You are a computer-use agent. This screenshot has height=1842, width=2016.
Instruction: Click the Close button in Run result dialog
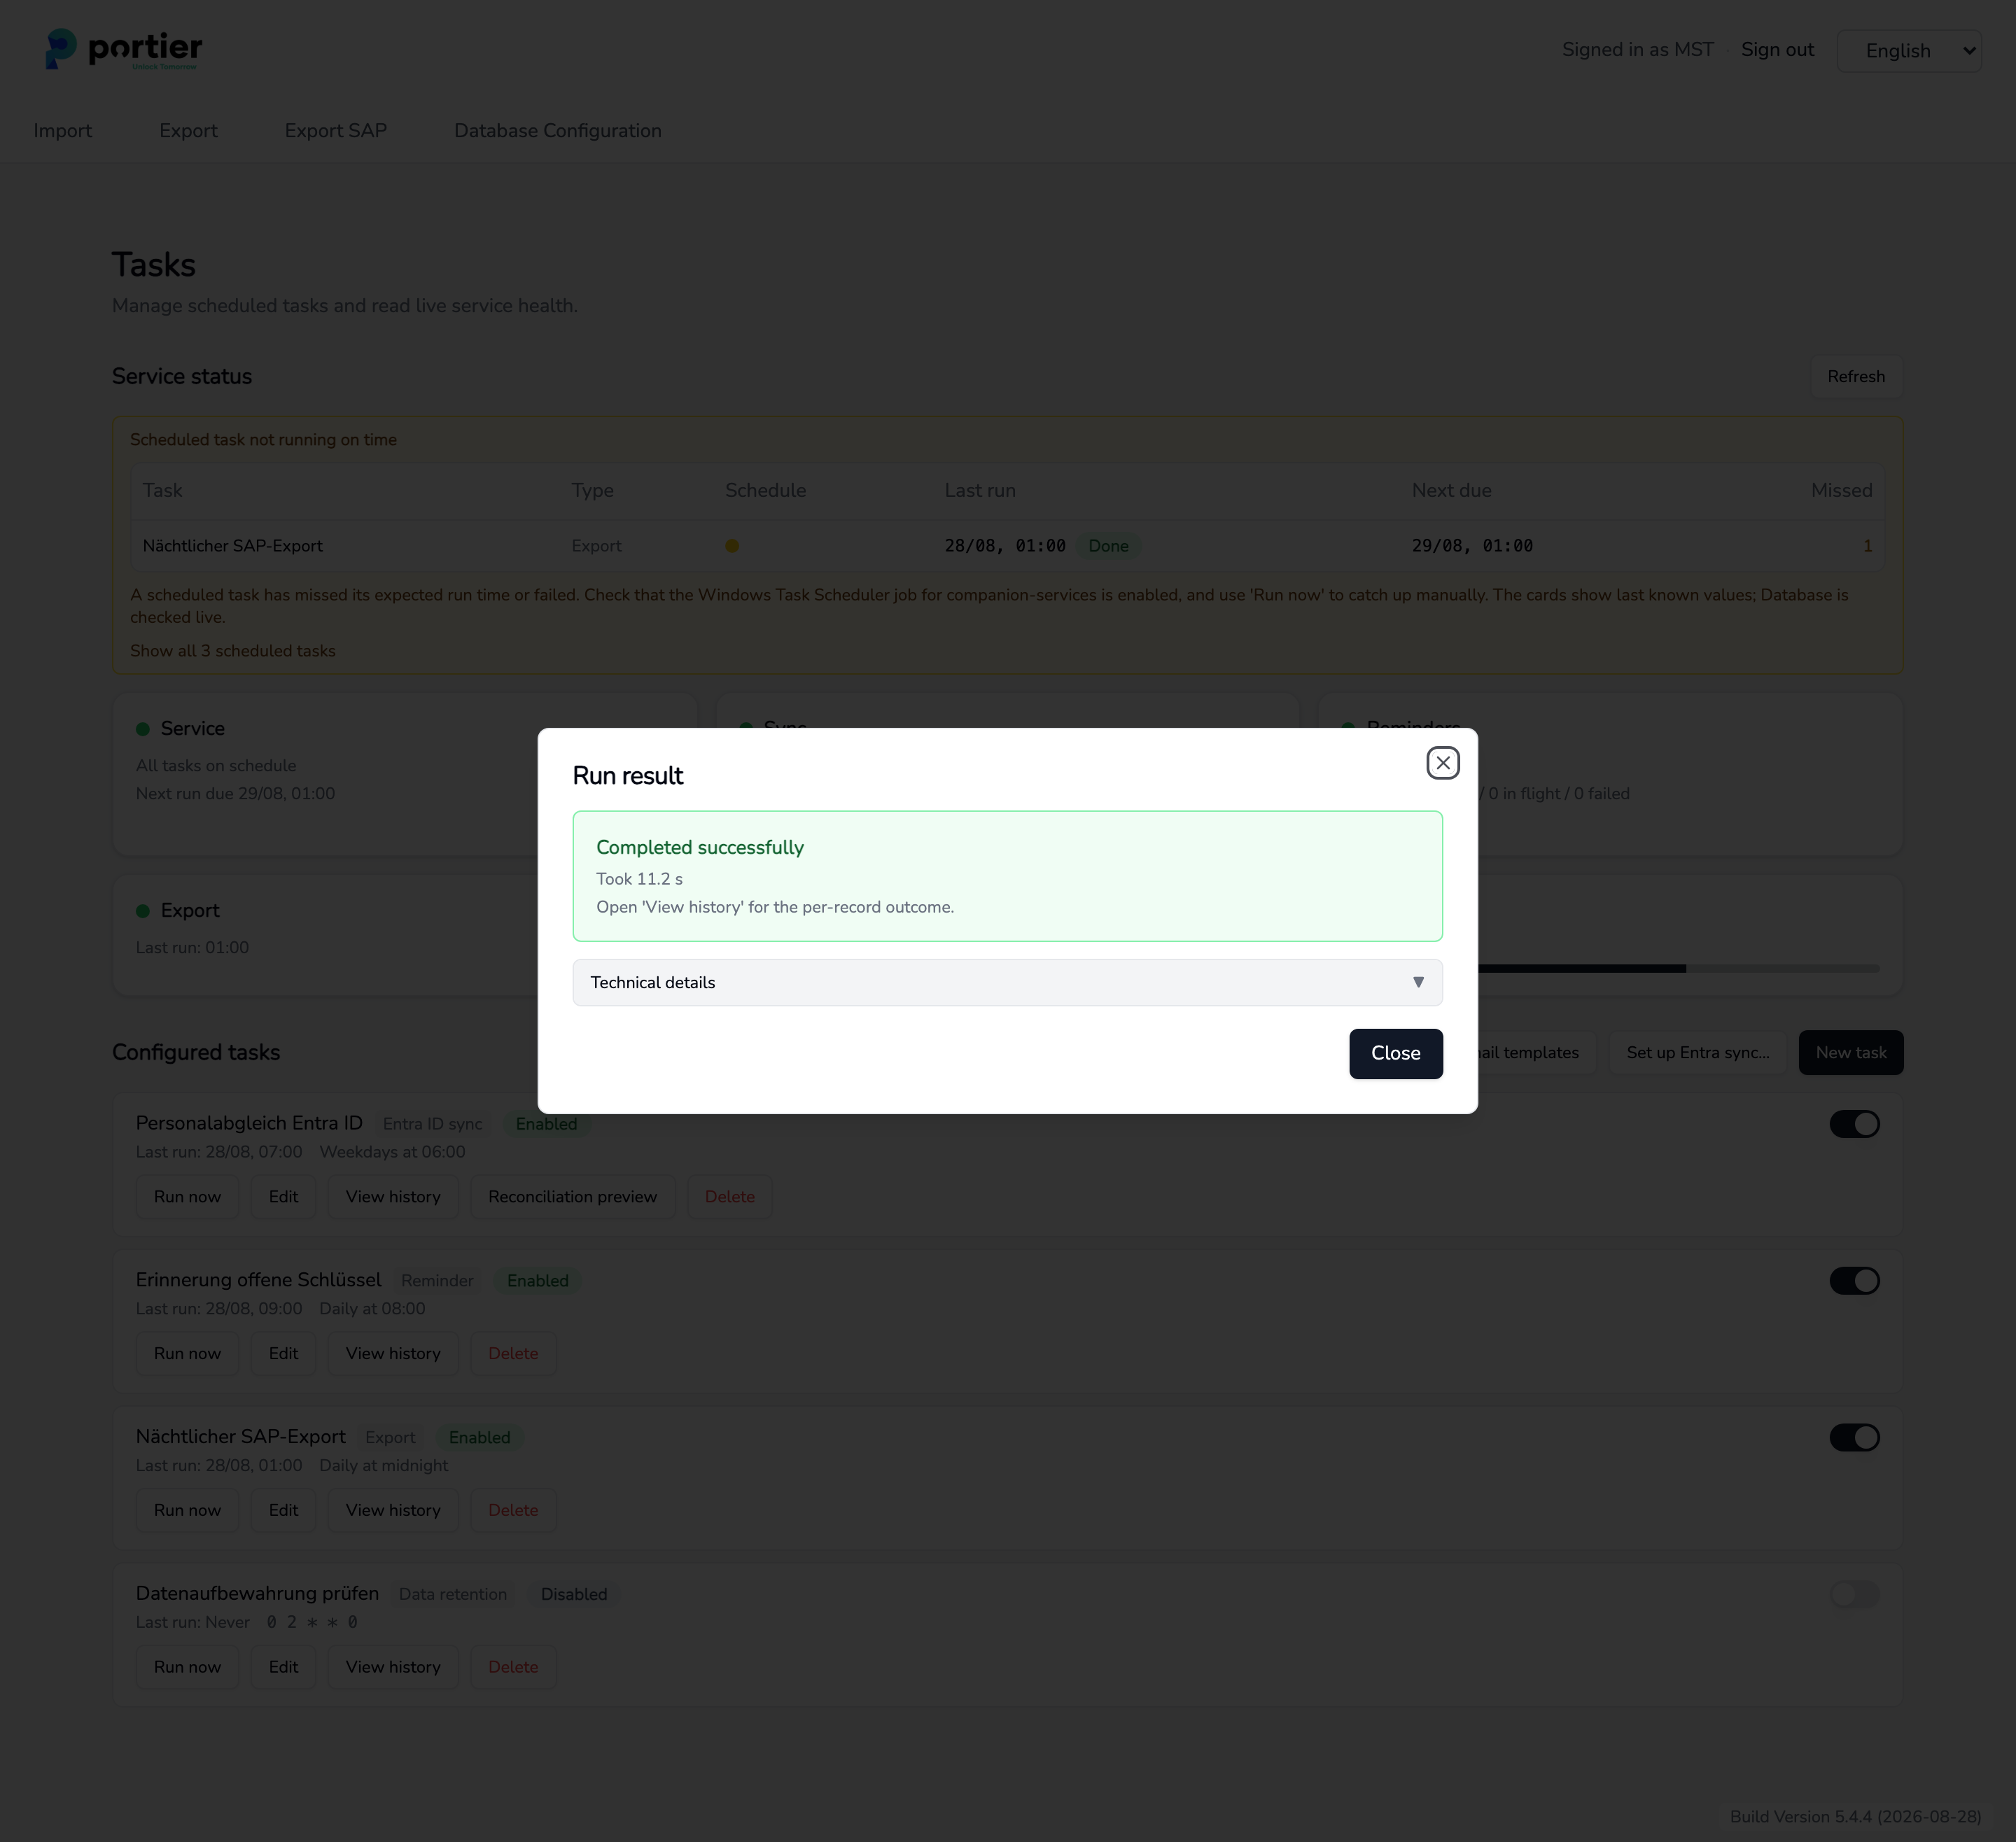(x=1395, y=1053)
